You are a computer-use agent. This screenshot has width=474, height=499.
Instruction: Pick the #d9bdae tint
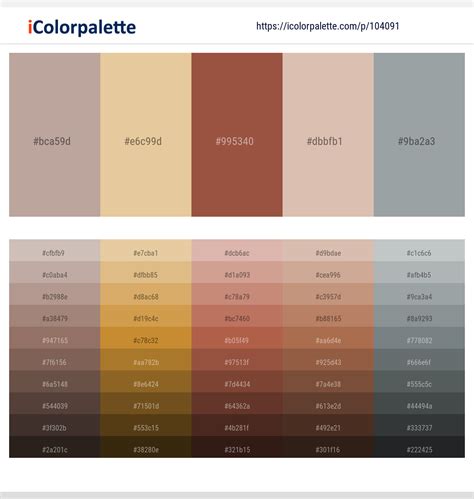click(x=328, y=250)
